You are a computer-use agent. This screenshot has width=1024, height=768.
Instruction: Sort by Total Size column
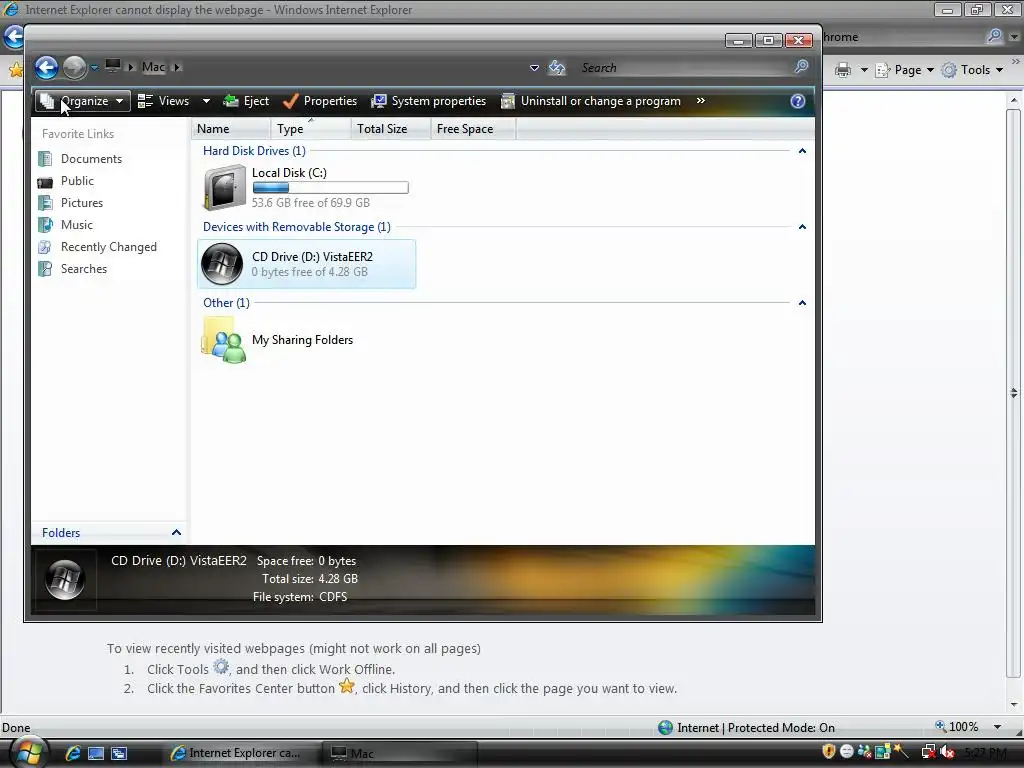pos(391,129)
